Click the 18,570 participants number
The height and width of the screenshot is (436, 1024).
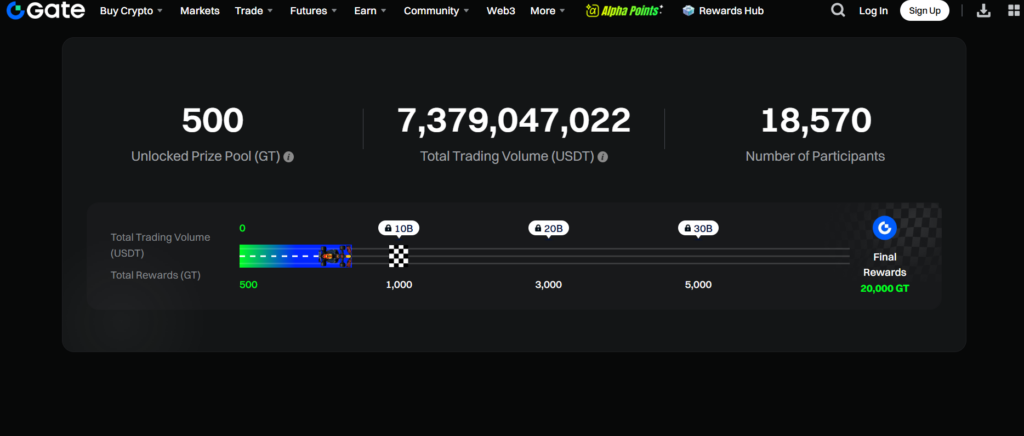pyautogui.click(x=816, y=120)
